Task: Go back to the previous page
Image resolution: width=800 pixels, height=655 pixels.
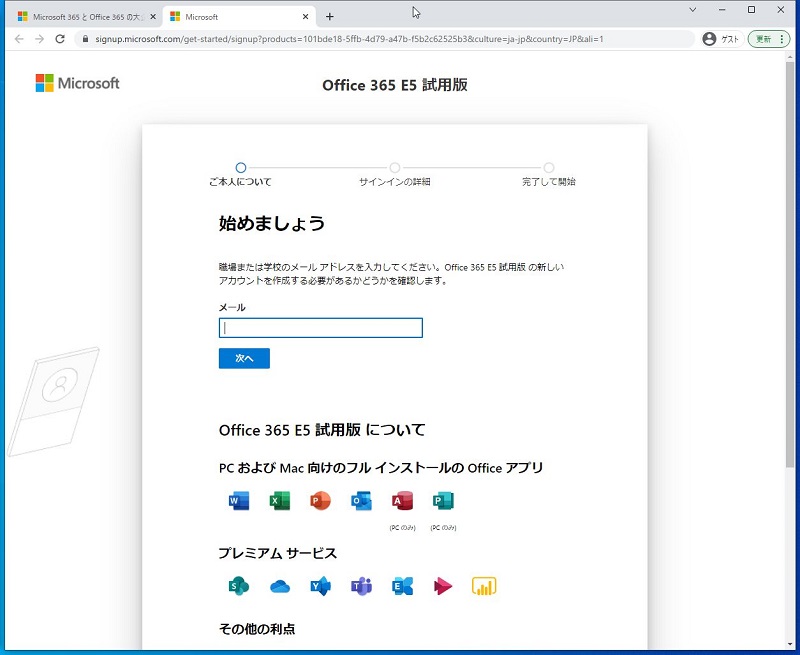Action: coord(19,39)
